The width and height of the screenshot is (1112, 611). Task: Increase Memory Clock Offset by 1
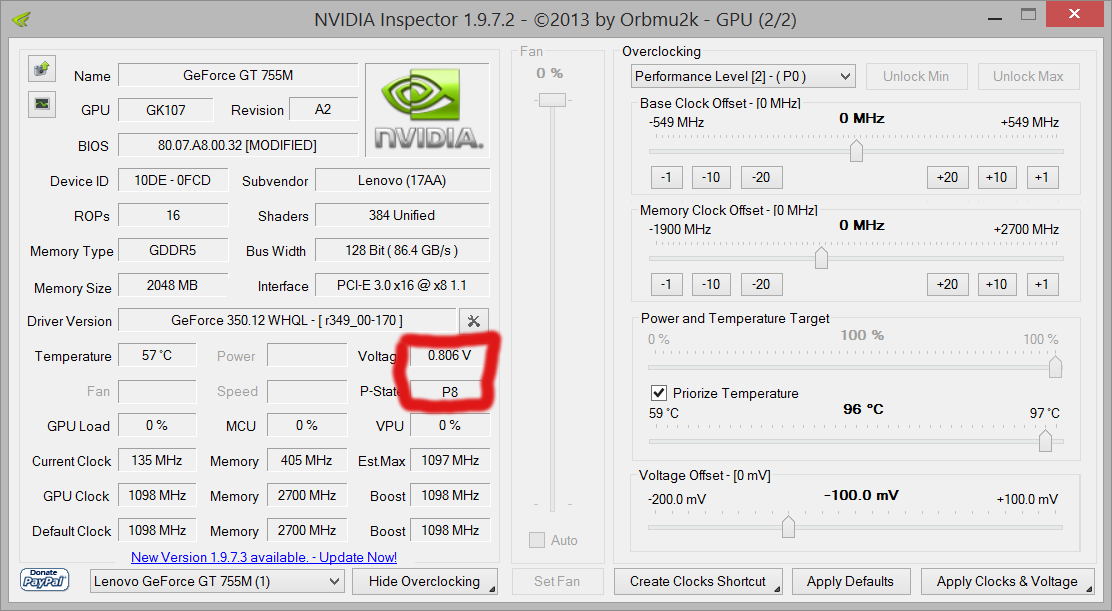click(x=1042, y=284)
